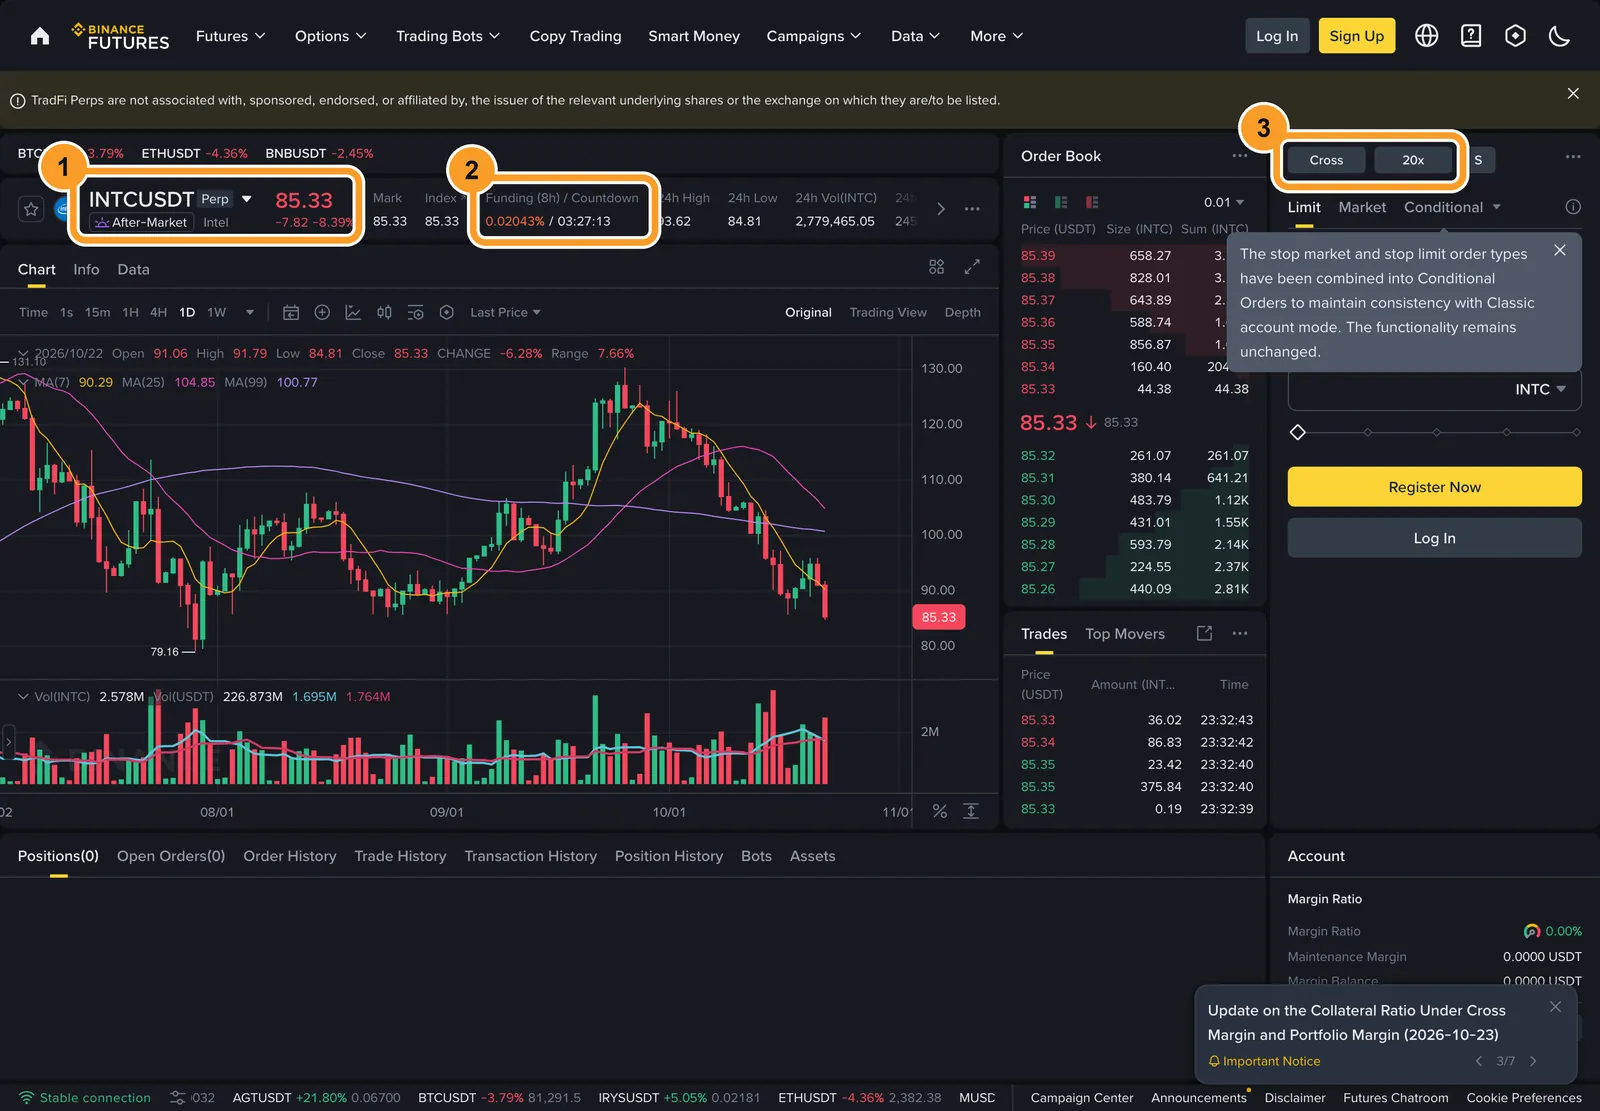Open the Conditional order type dropdown
The width and height of the screenshot is (1600, 1111).
point(1453,207)
